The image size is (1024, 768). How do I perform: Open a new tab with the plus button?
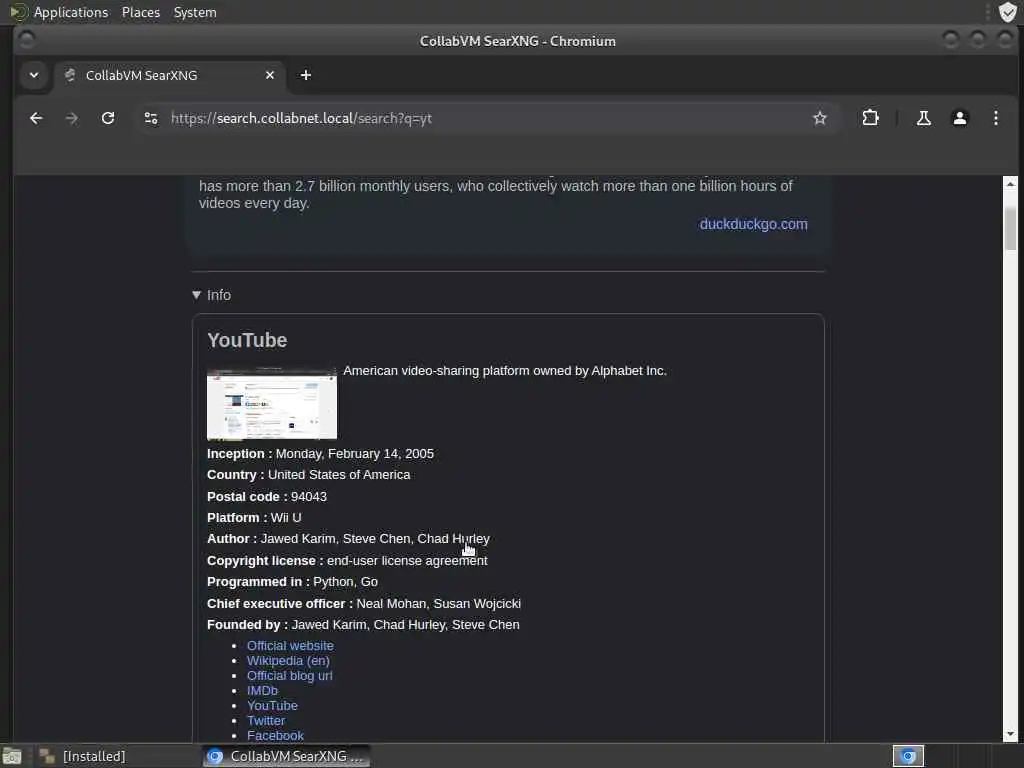click(x=306, y=75)
